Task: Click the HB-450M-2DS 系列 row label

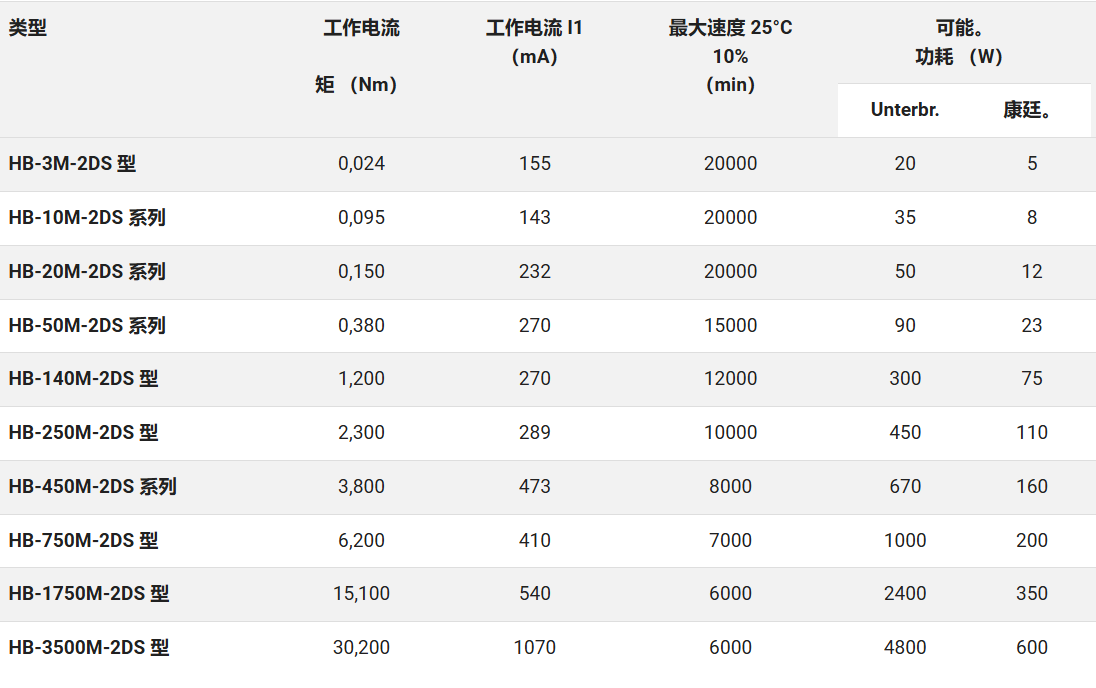Action: click(92, 487)
